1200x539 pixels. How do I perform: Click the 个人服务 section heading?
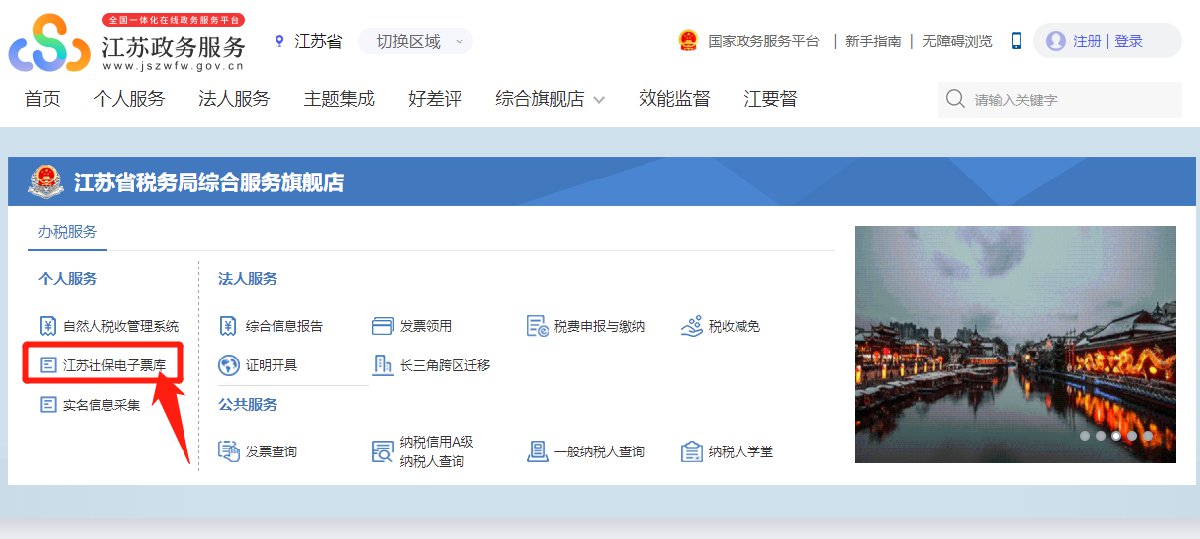(68, 278)
